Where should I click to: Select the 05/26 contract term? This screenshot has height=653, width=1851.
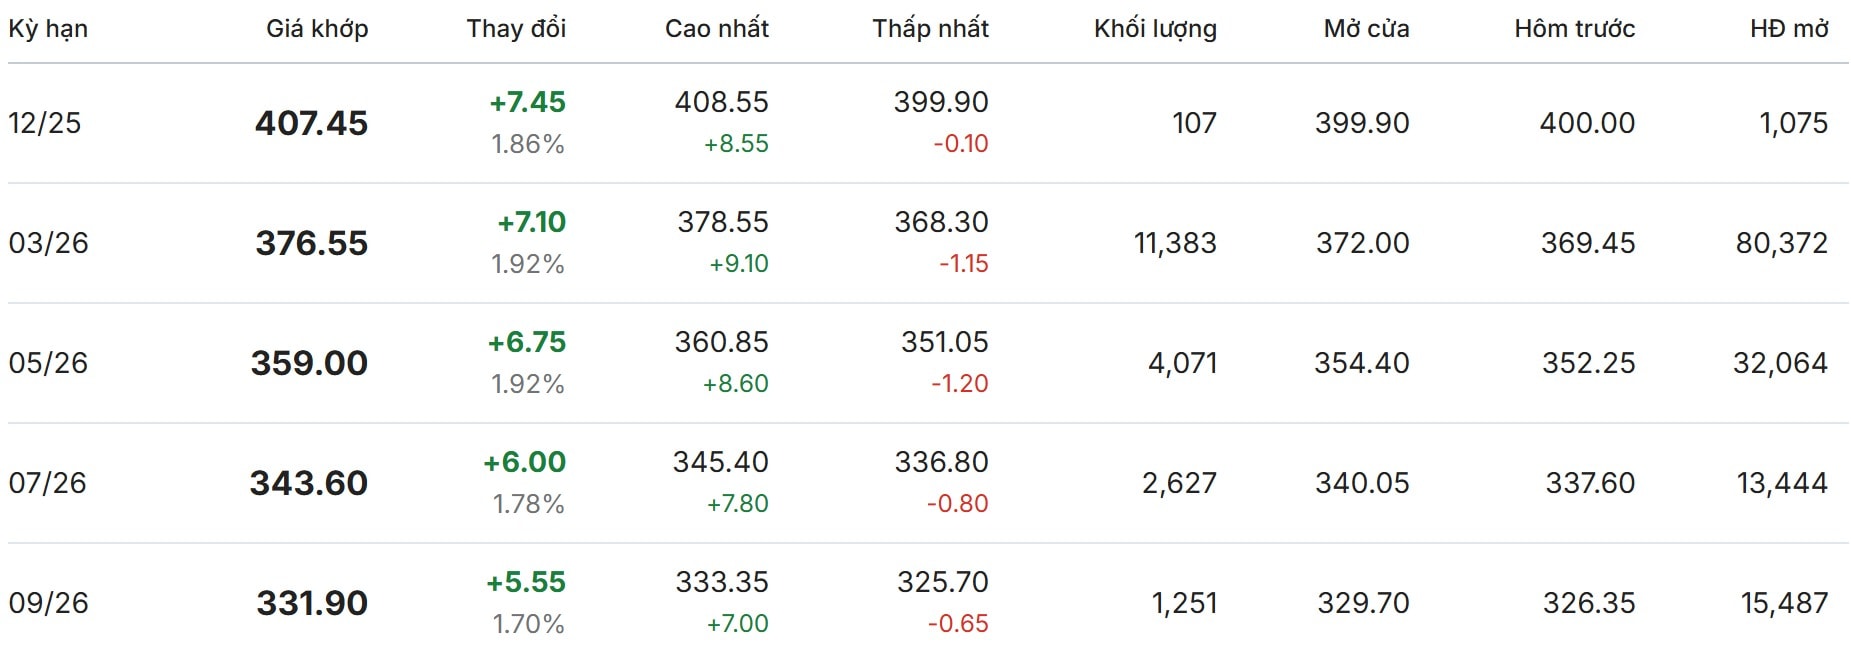(48, 363)
